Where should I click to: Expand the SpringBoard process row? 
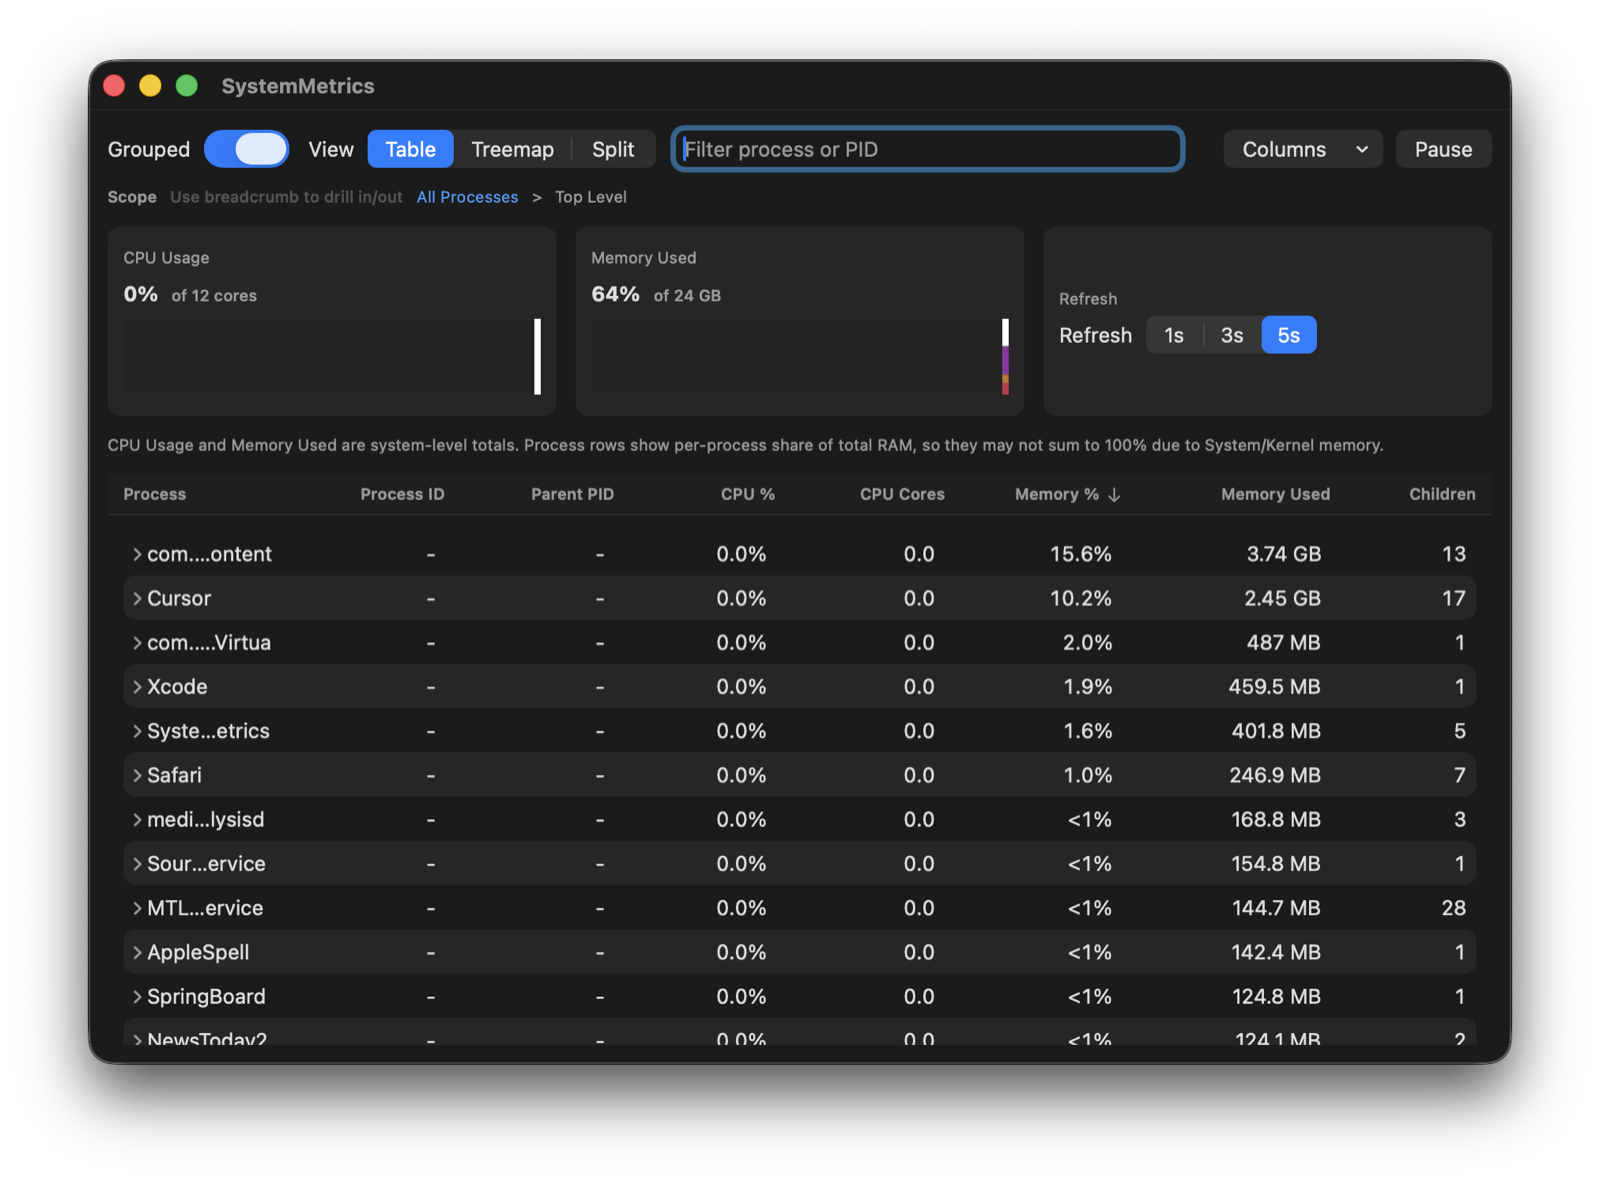(137, 996)
